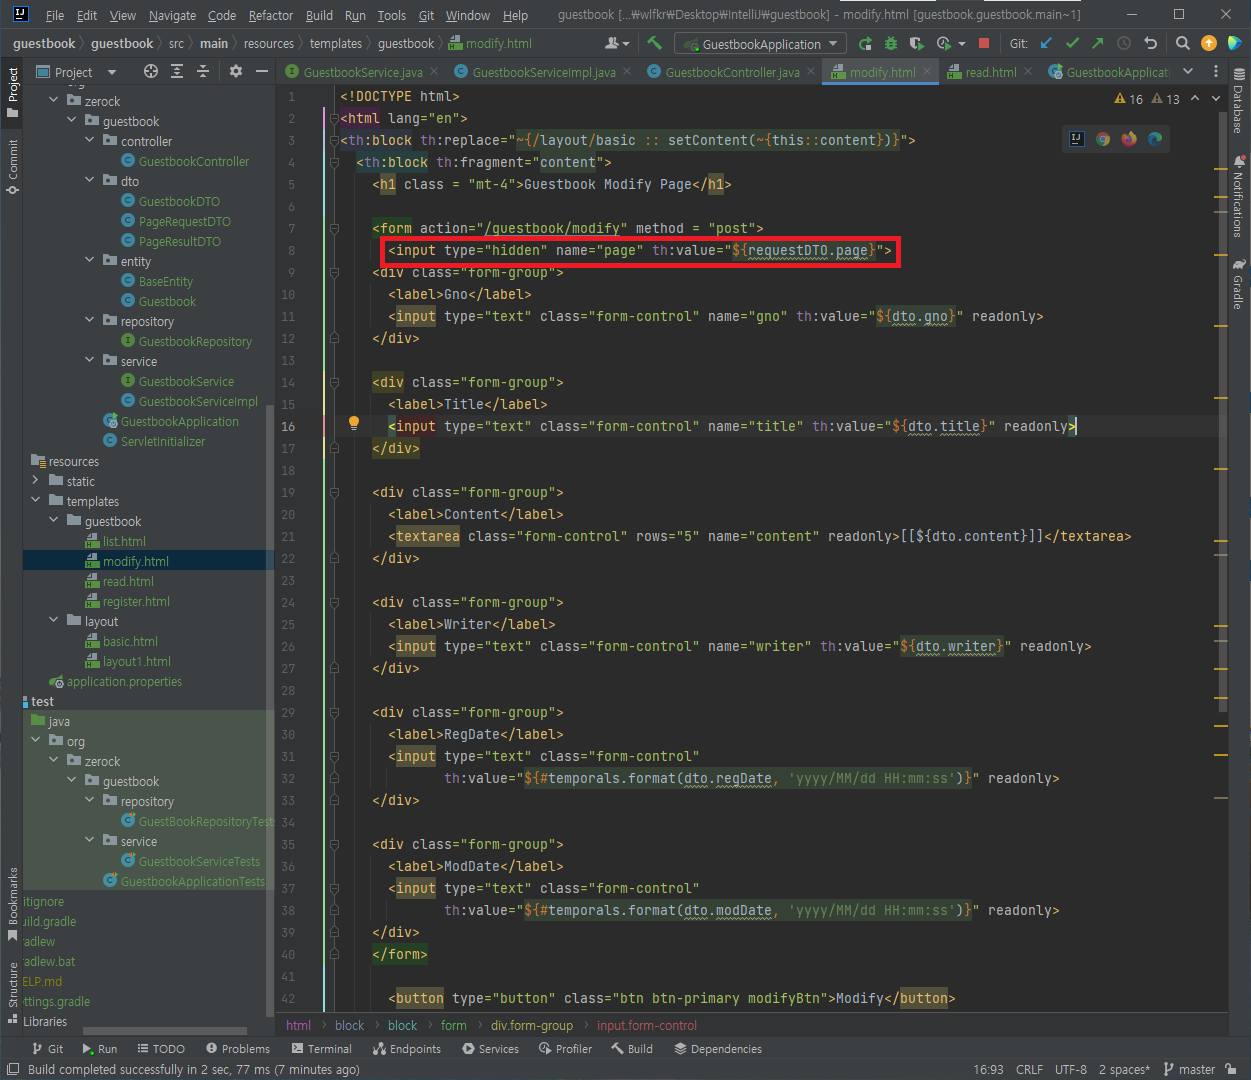Viewport: 1251px width, 1080px height.
Task: Push commits with the green up-right arrow
Action: tap(1098, 43)
